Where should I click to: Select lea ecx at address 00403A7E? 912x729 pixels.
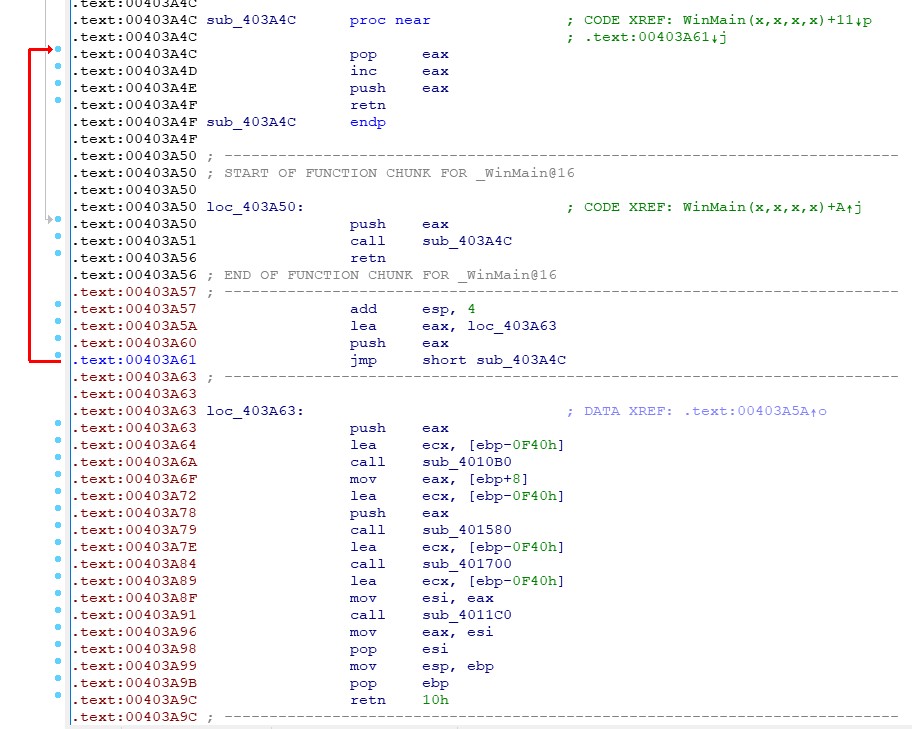click(x=457, y=547)
